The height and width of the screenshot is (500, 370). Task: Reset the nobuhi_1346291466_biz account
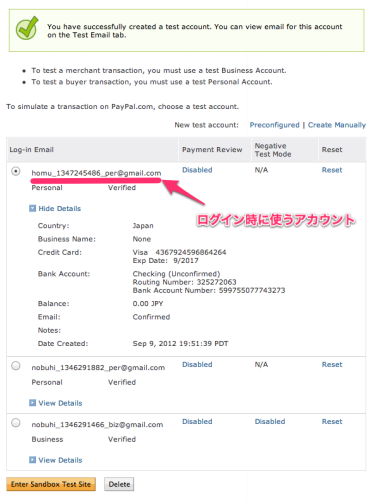(332, 422)
